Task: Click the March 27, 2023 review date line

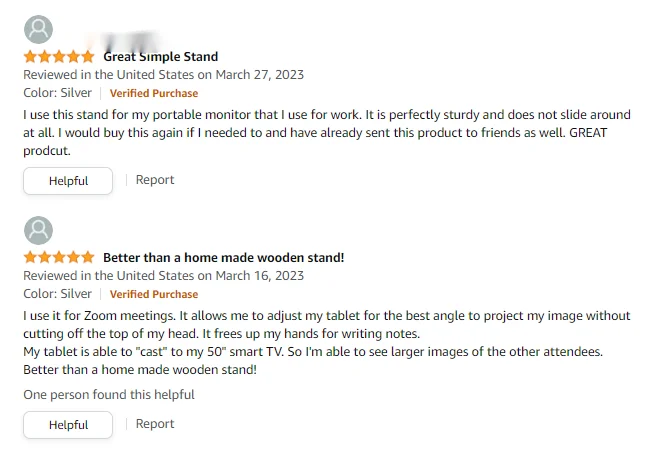Action: 164,75
